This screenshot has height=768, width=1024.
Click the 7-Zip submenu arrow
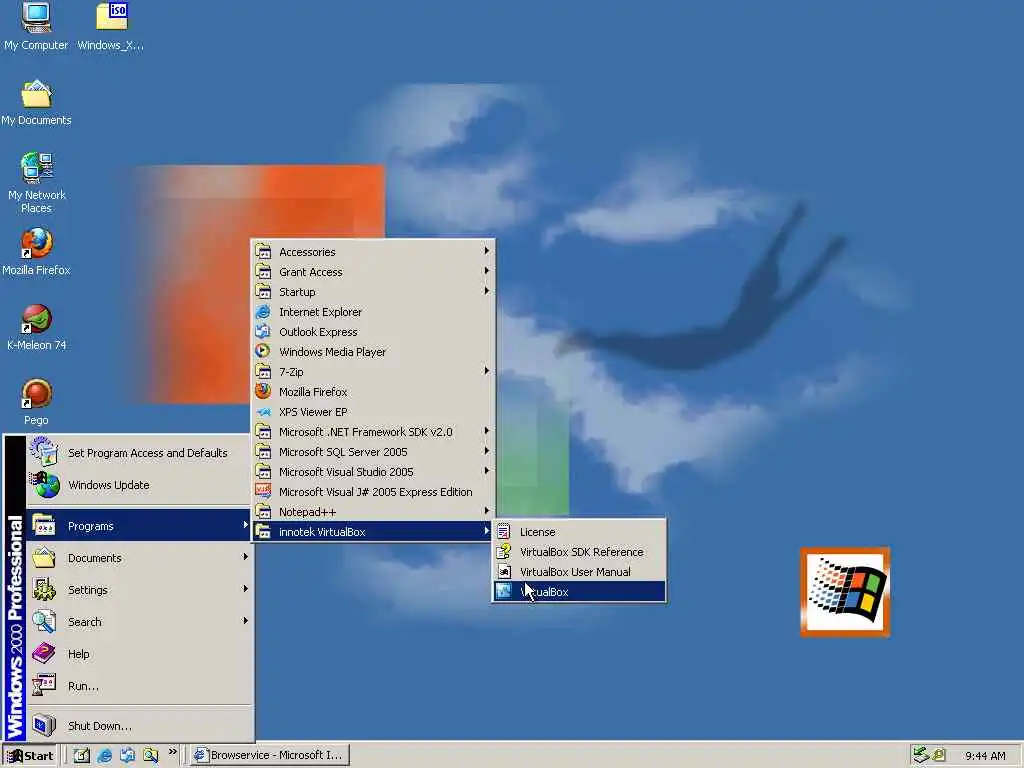tap(487, 371)
